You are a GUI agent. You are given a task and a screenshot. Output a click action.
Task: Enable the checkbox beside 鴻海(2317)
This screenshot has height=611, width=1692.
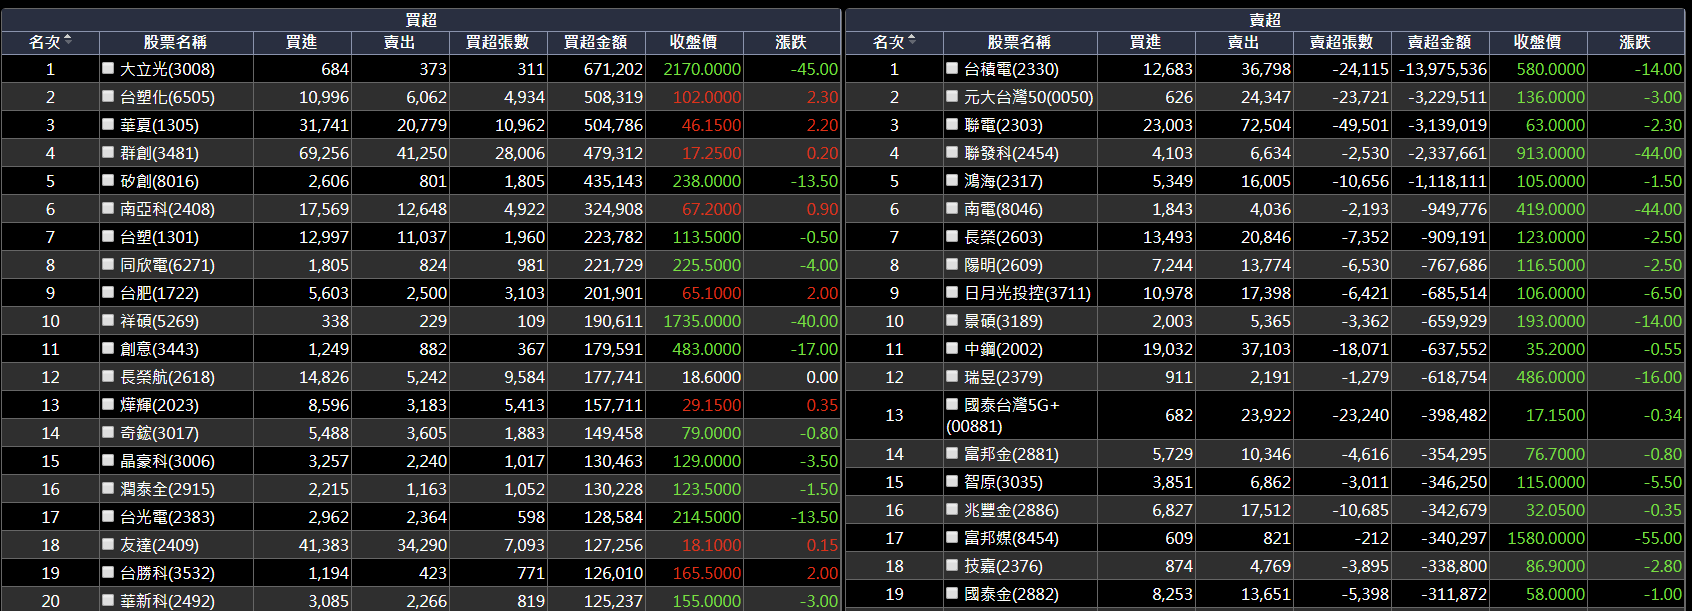pos(952,180)
